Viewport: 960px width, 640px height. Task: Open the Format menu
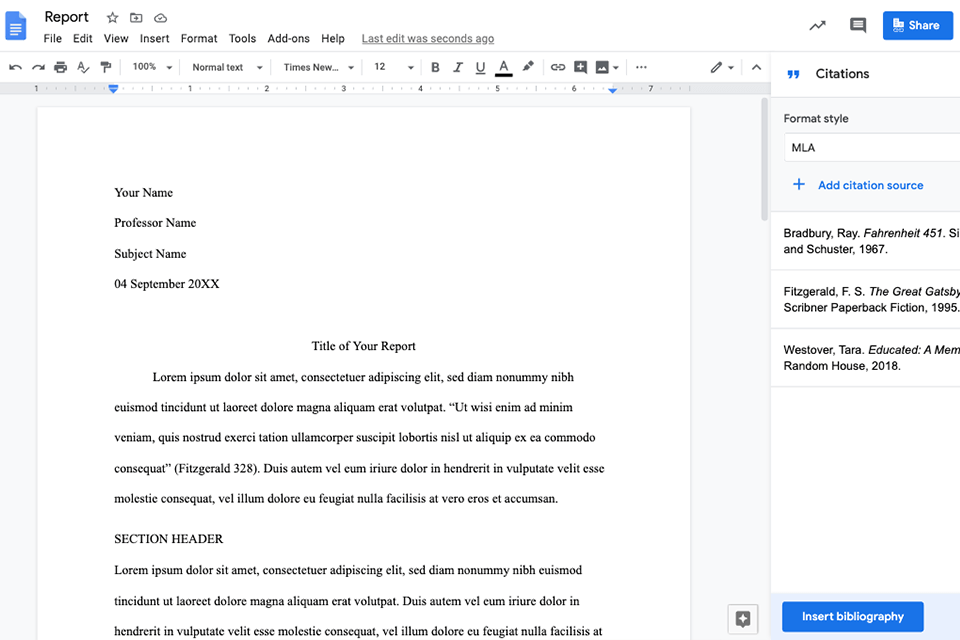coord(199,39)
